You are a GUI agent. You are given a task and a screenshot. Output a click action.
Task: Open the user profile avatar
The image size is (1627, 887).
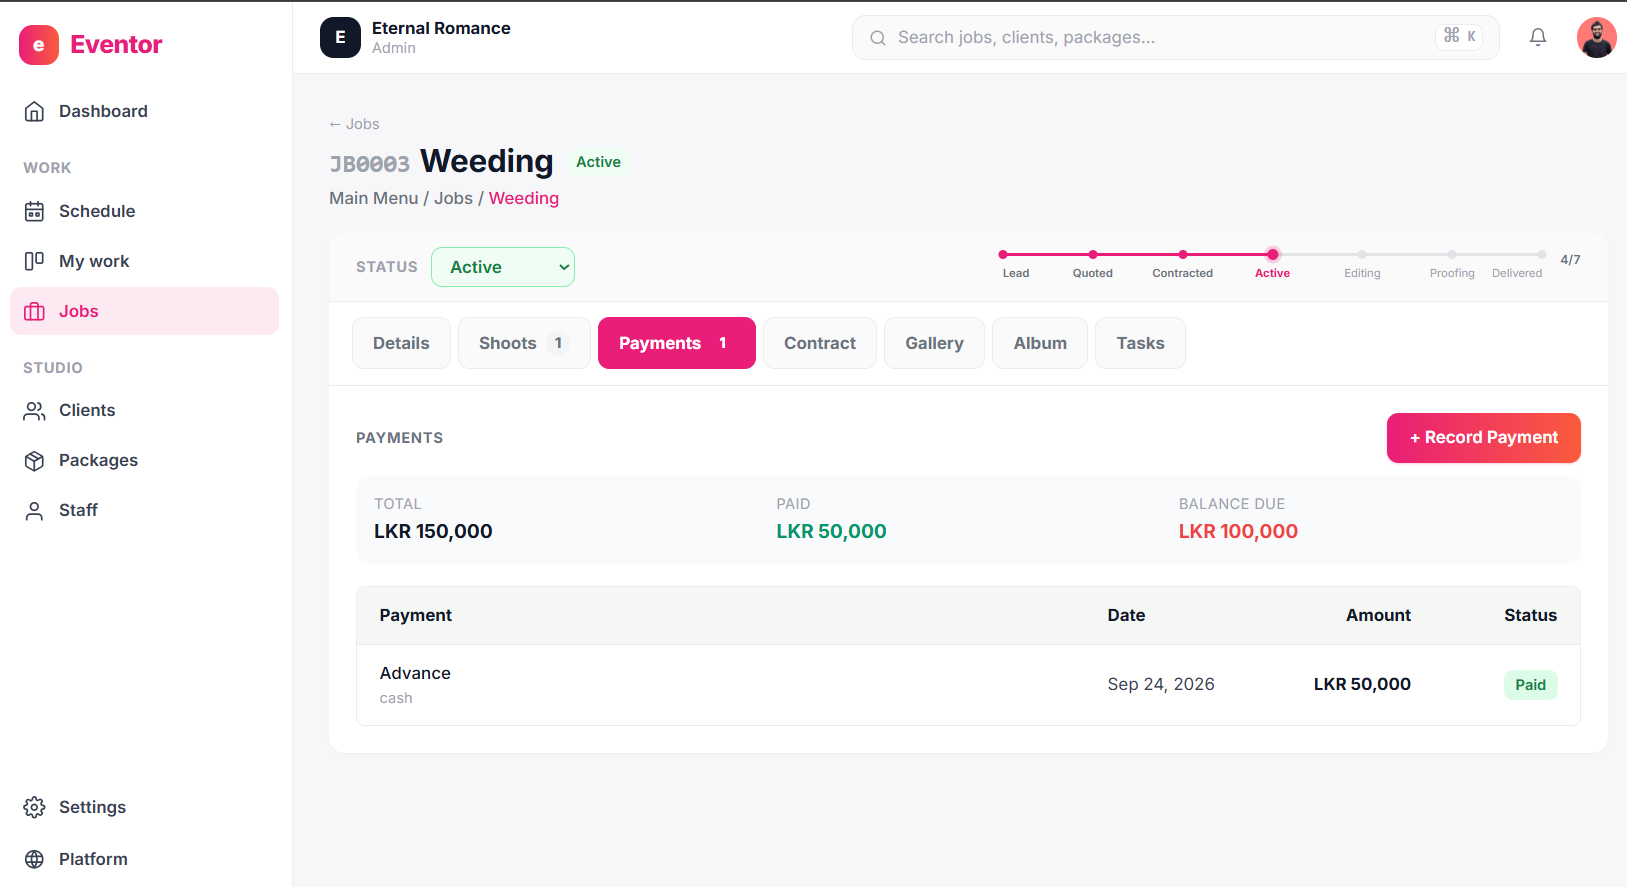tap(1597, 38)
